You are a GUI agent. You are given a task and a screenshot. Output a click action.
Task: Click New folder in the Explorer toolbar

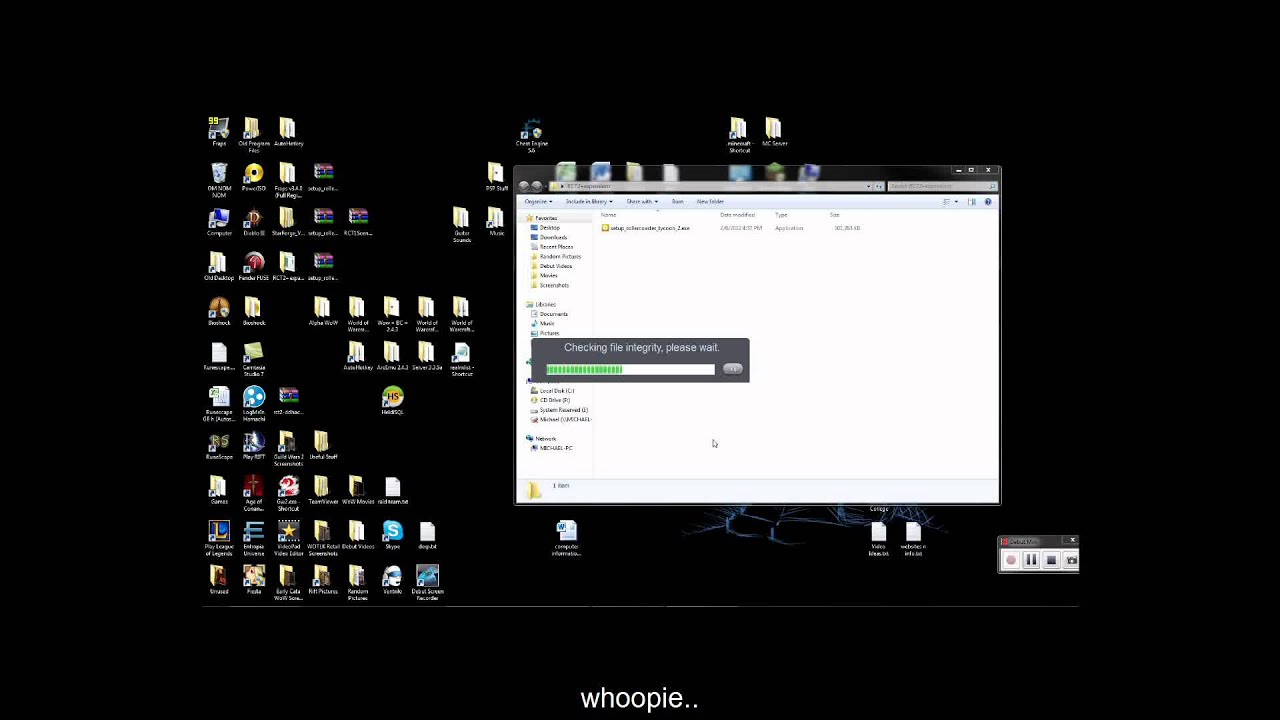pyautogui.click(x=710, y=202)
